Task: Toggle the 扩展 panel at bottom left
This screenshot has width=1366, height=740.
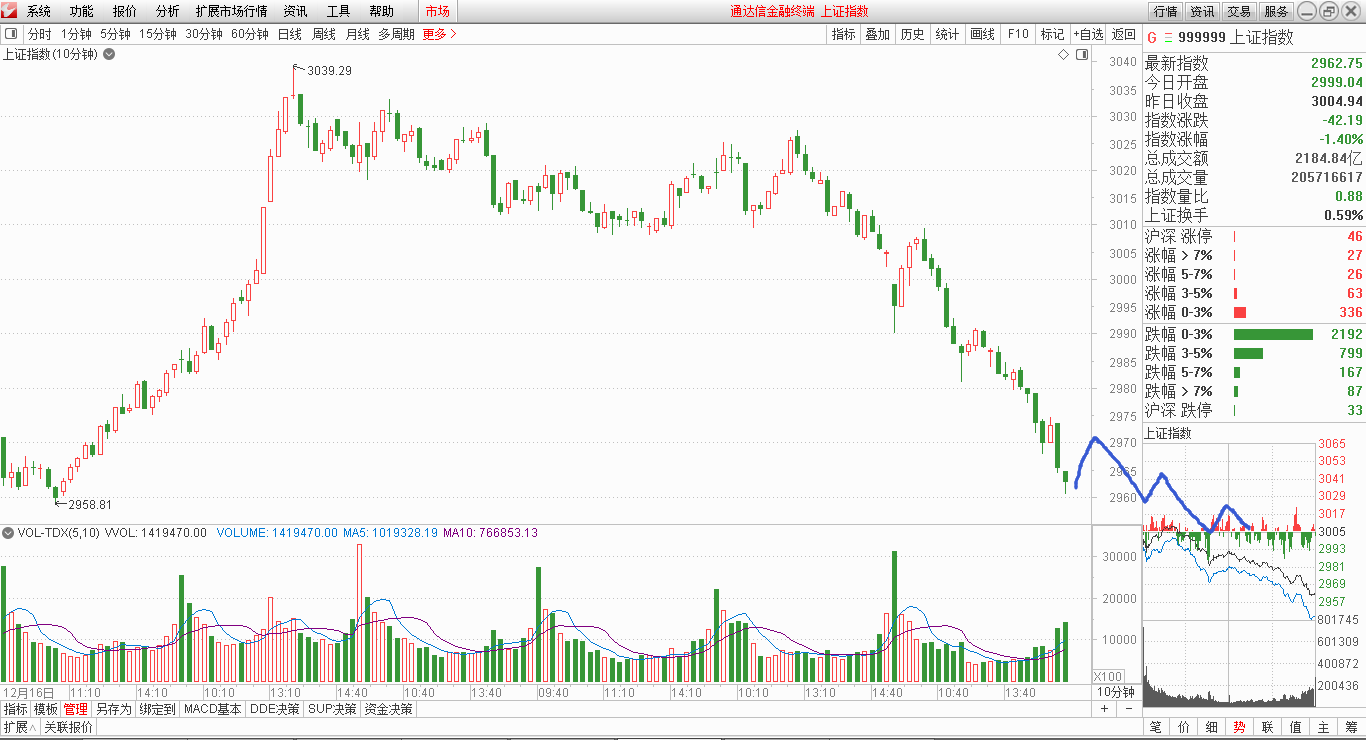Action: pos(20,727)
